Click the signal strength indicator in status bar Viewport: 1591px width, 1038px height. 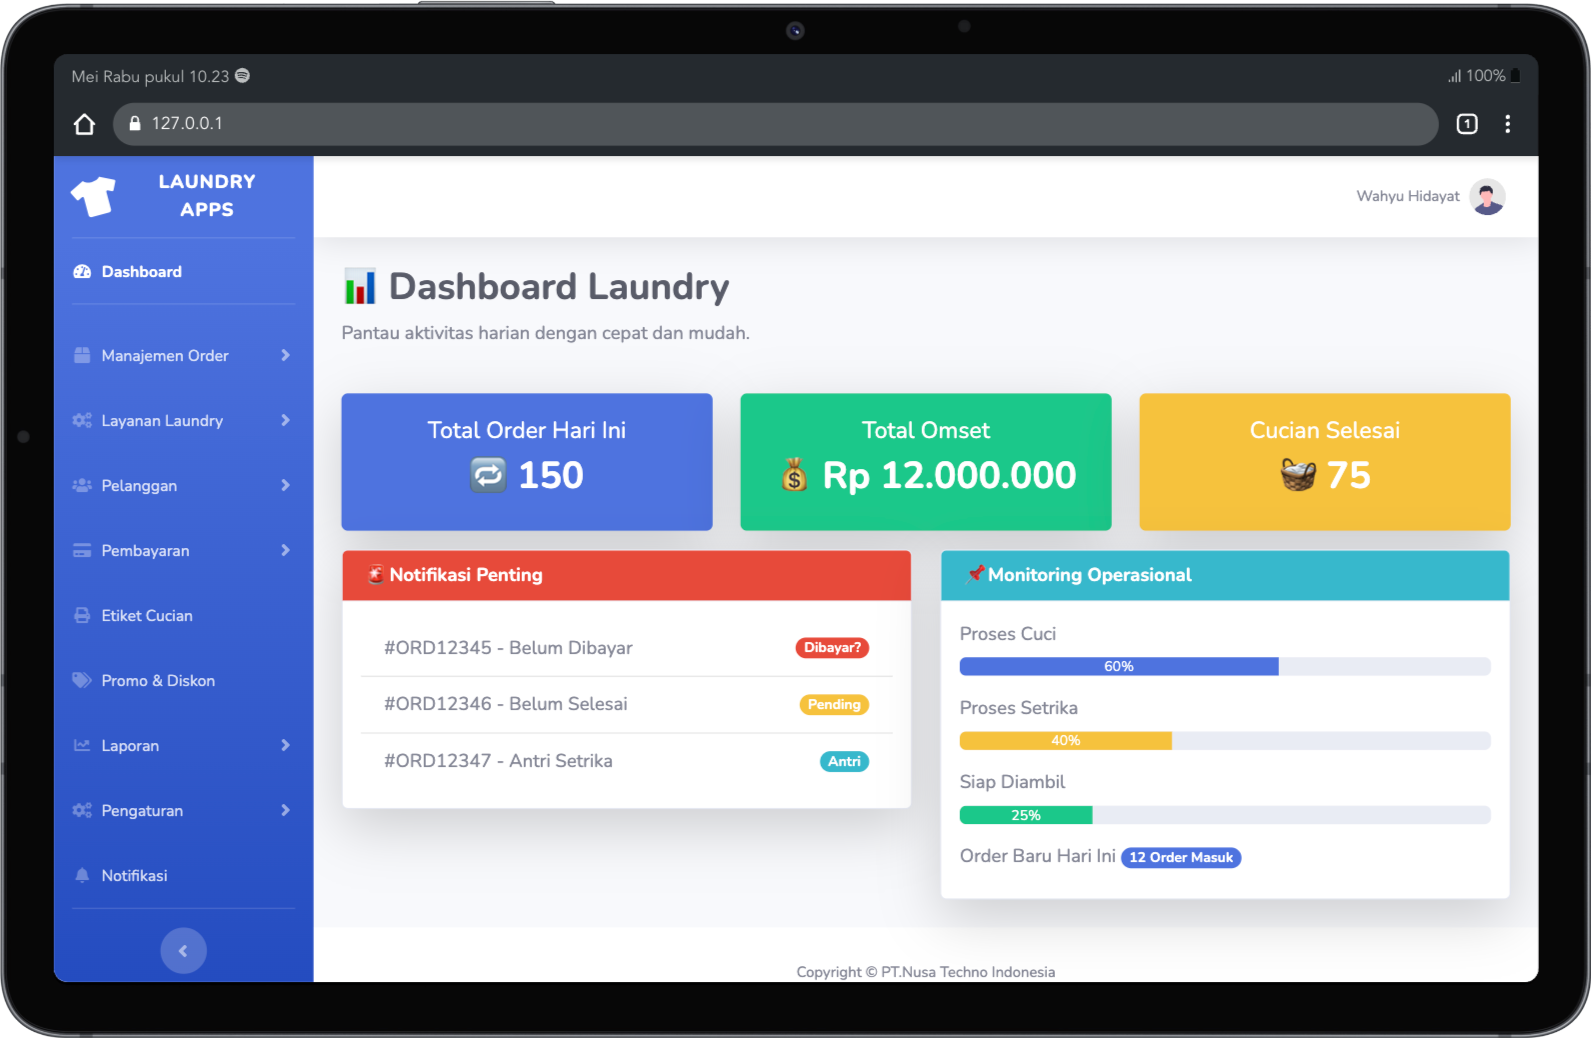coord(1455,76)
